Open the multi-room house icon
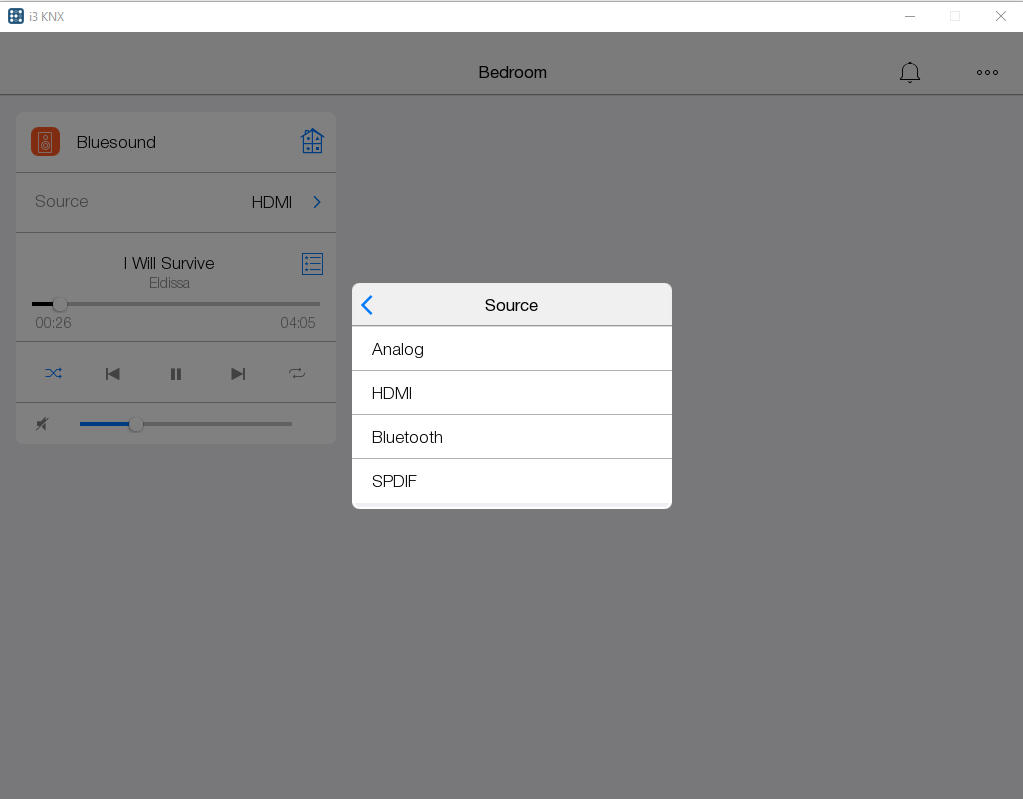The width and height of the screenshot is (1023, 799). [x=312, y=142]
